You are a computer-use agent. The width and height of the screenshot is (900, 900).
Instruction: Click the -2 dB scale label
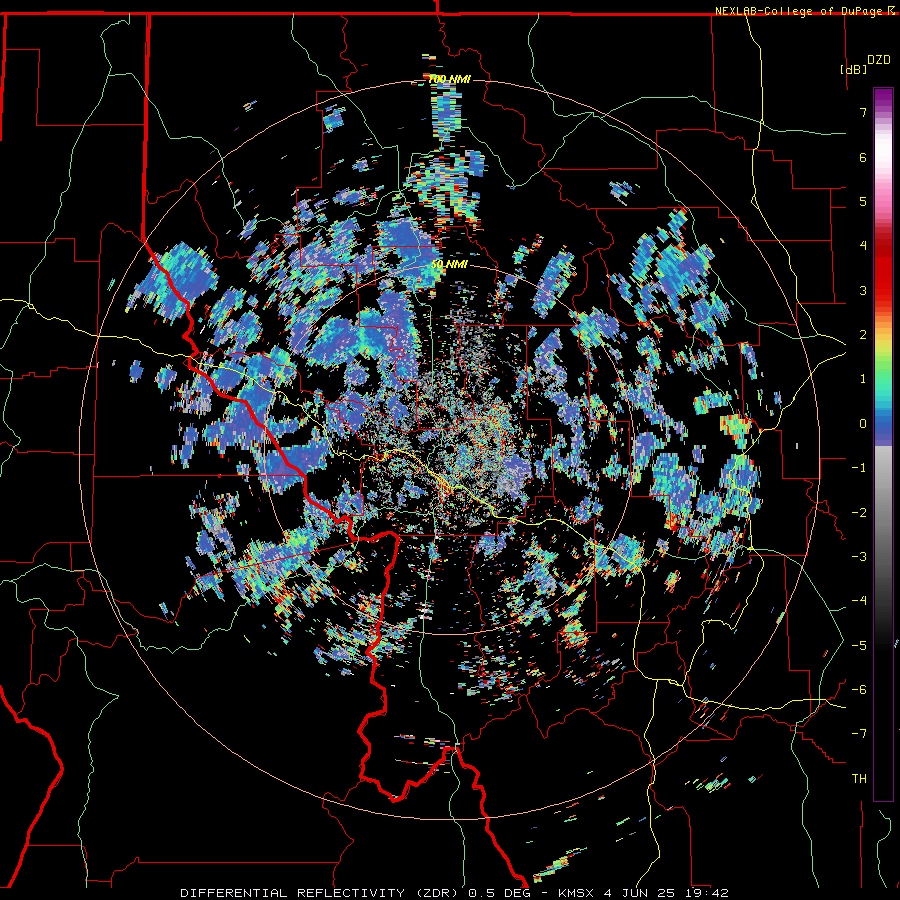[x=859, y=513]
